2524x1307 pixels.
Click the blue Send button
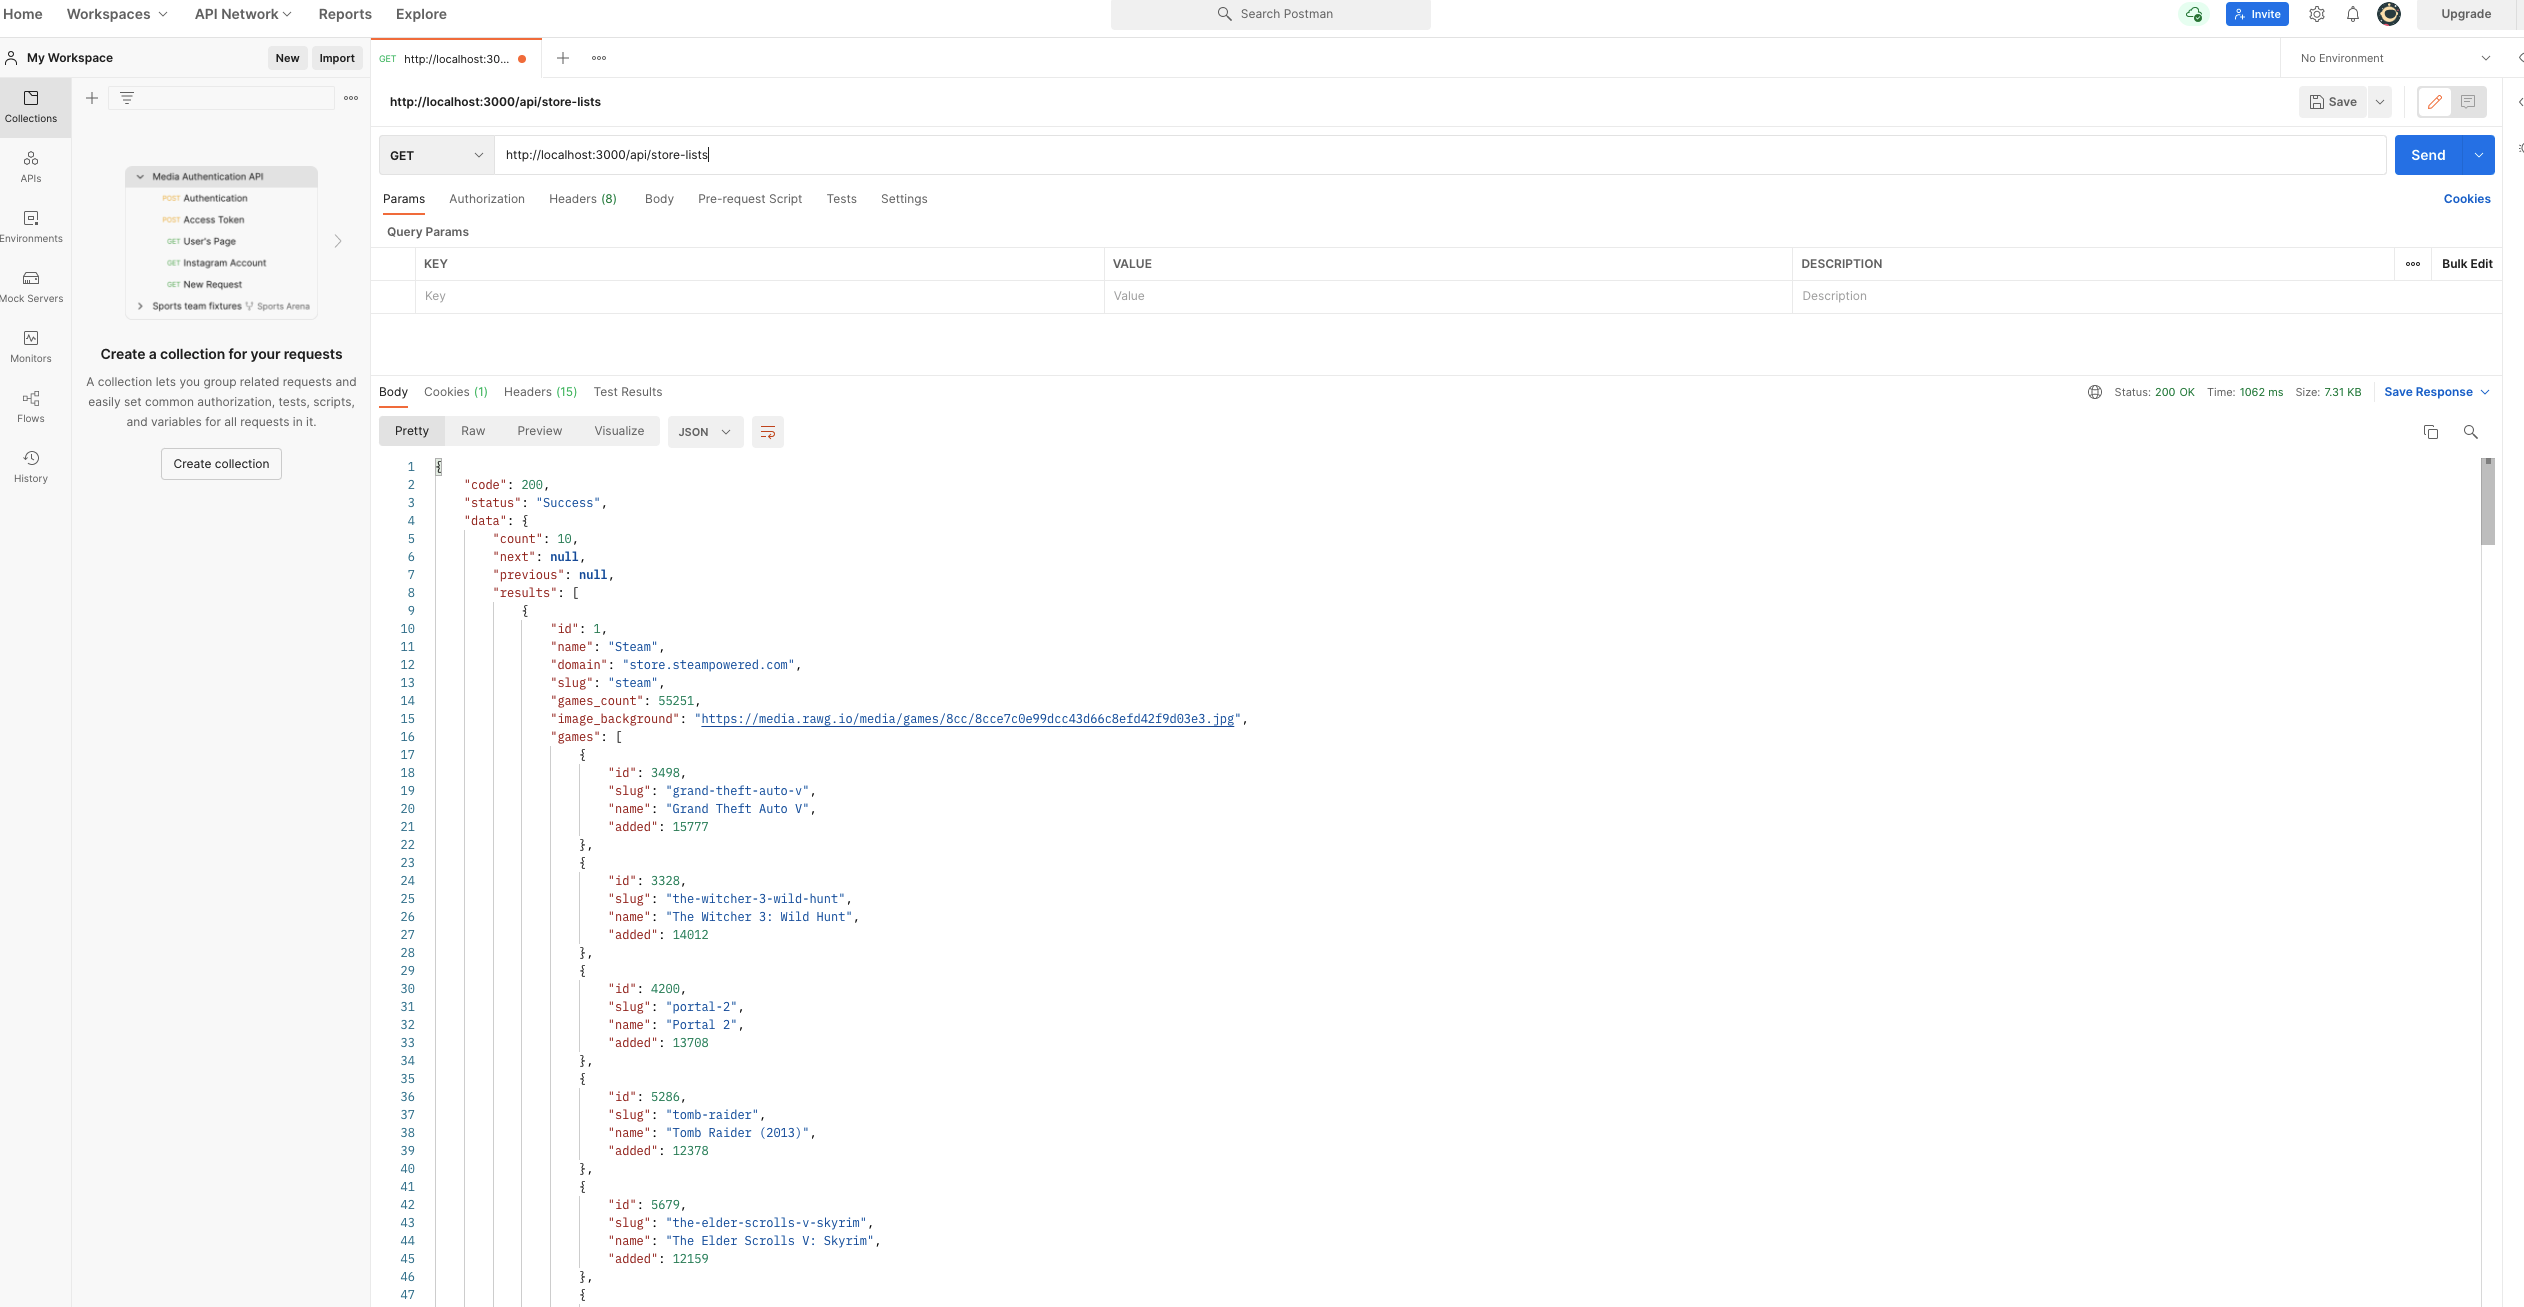pos(2428,155)
